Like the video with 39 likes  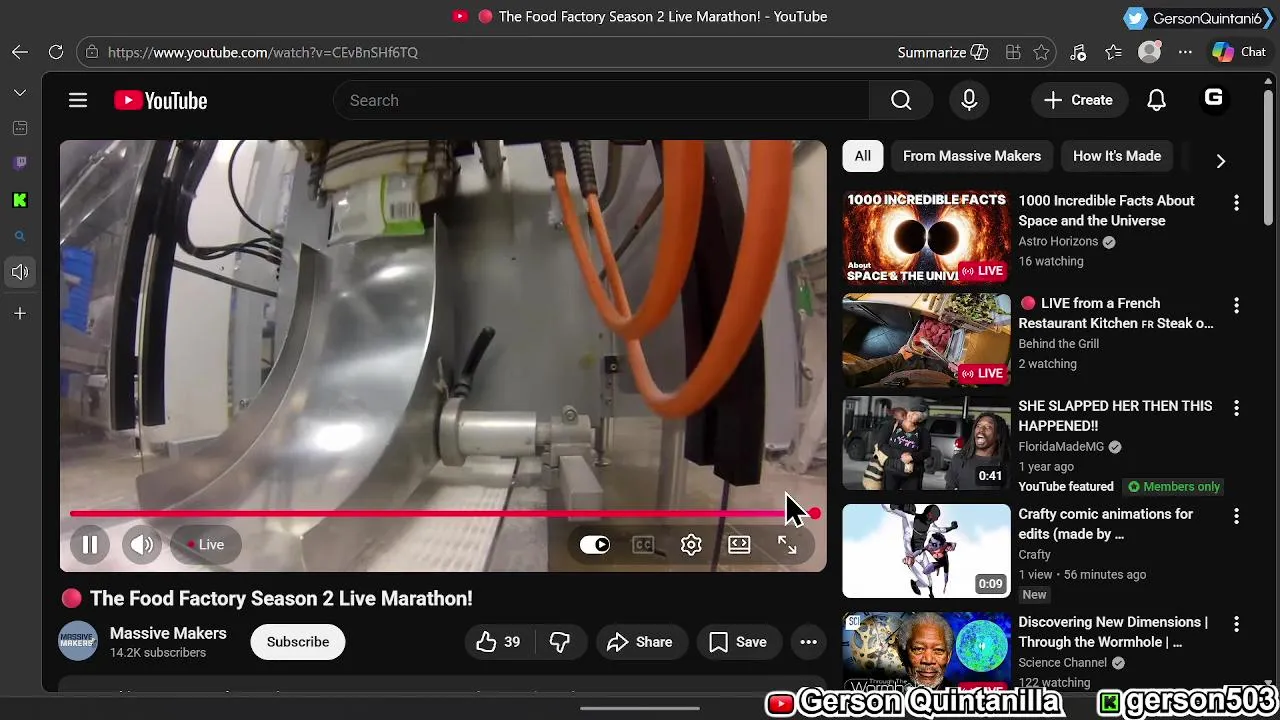498,642
